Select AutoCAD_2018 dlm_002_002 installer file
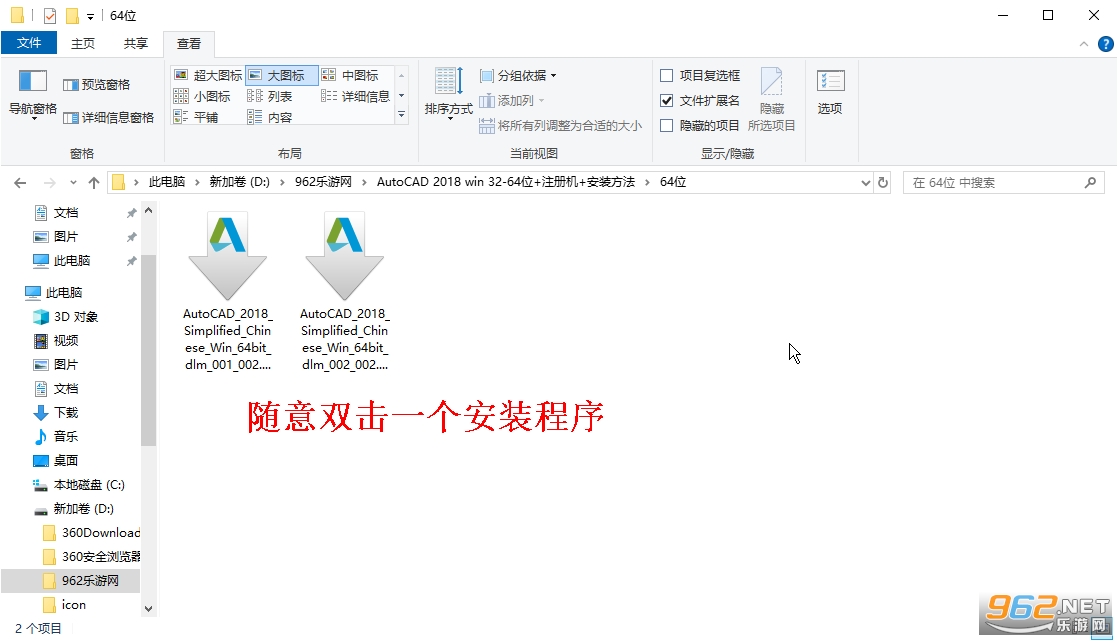This screenshot has height=641, width=1118. tap(344, 291)
